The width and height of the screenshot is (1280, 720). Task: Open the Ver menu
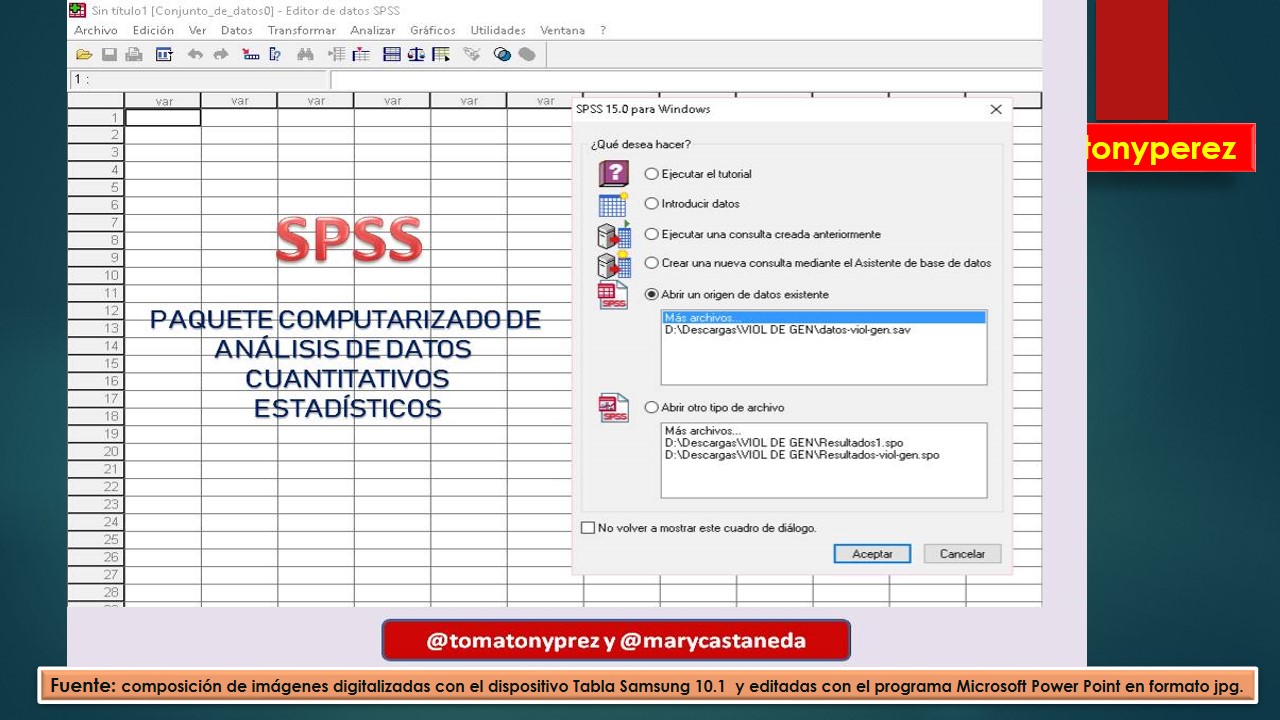[x=197, y=30]
